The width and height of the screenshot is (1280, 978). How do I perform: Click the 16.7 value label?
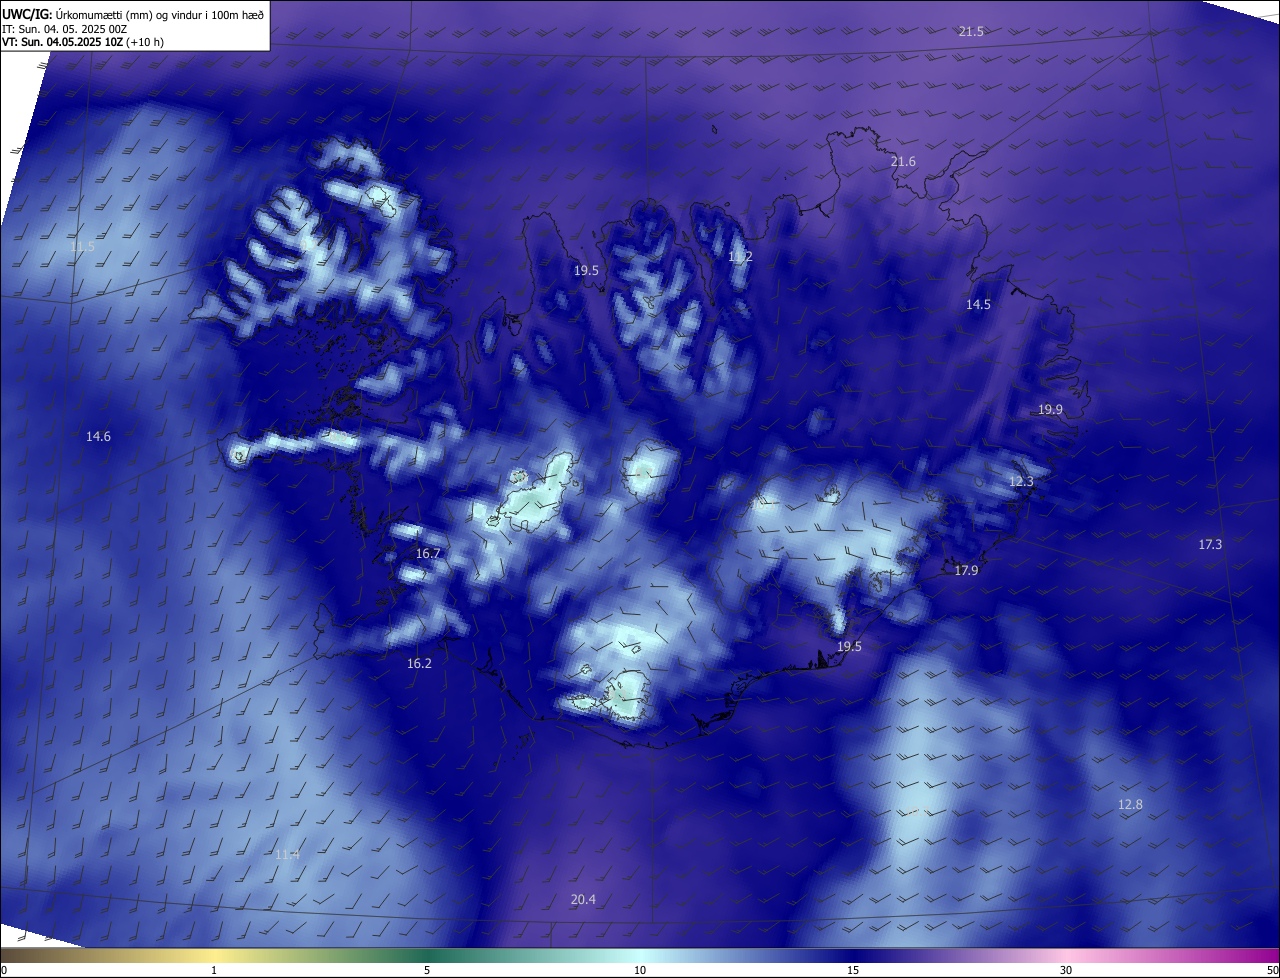click(428, 553)
